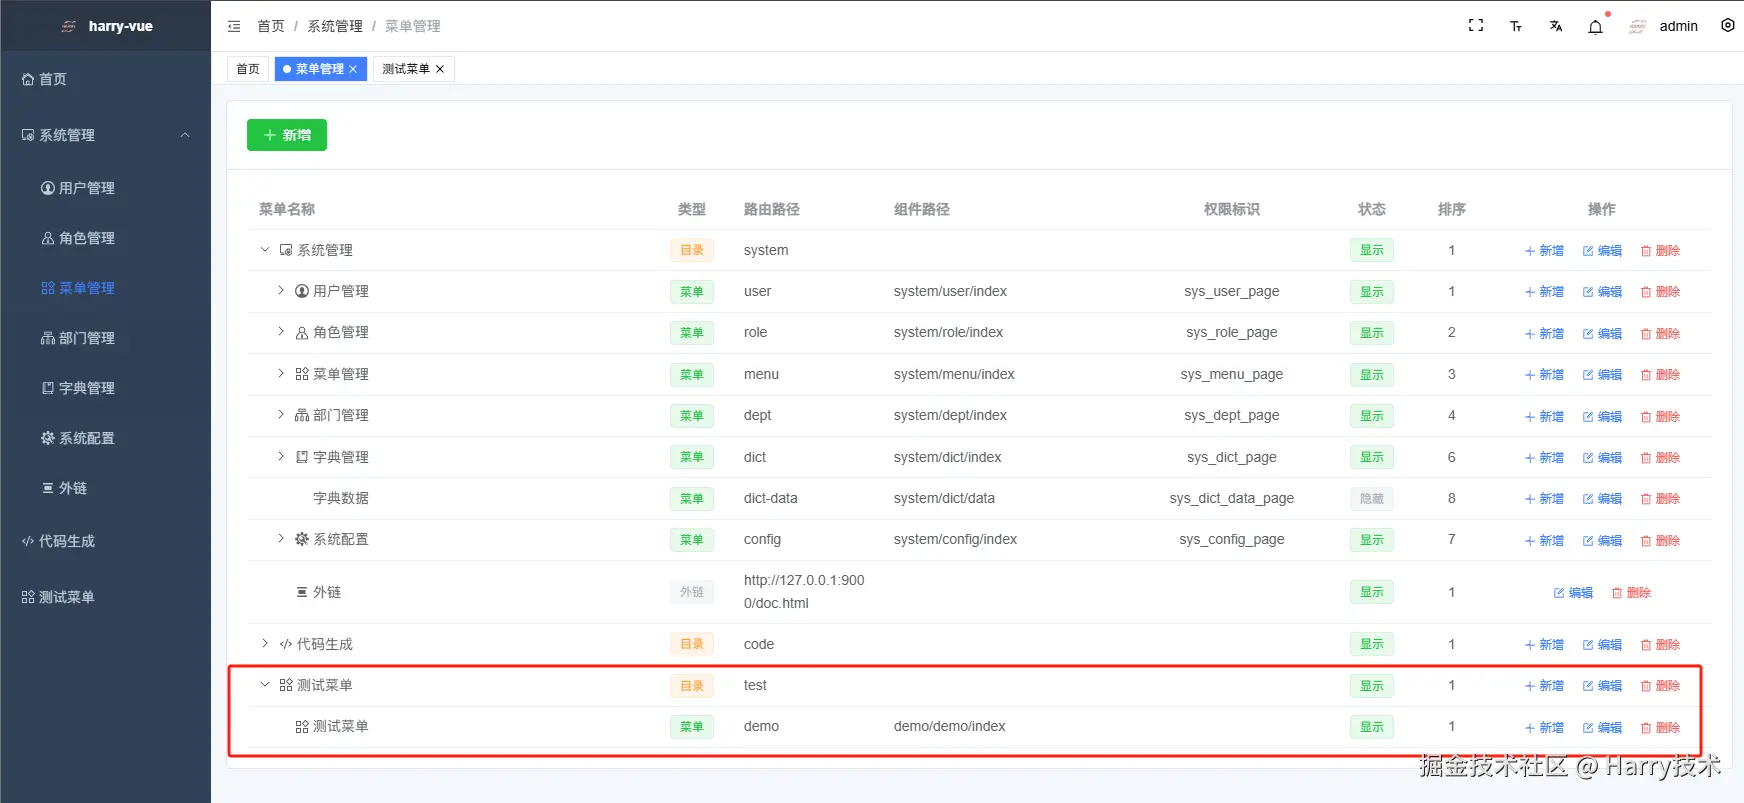
Task: Expand the 用户管理 table row
Action: pyautogui.click(x=281, y=291)
